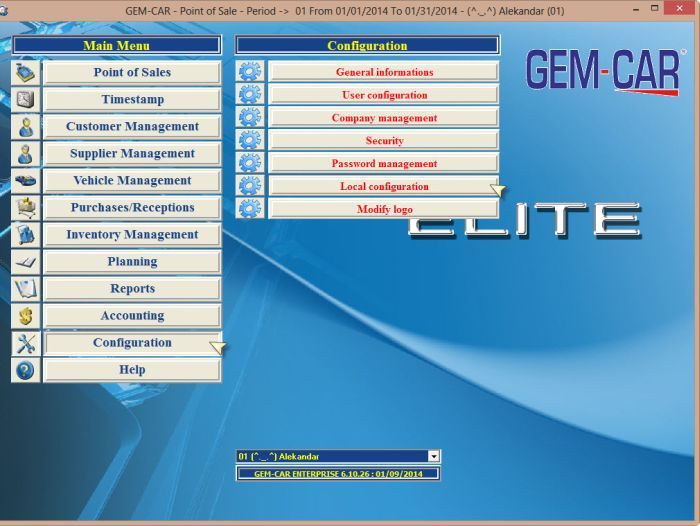This screenshot has height=526, width=700.
Task: Click the shopping cart icon beside Purchases/Receptions
Action: click(x=26, y=208)
